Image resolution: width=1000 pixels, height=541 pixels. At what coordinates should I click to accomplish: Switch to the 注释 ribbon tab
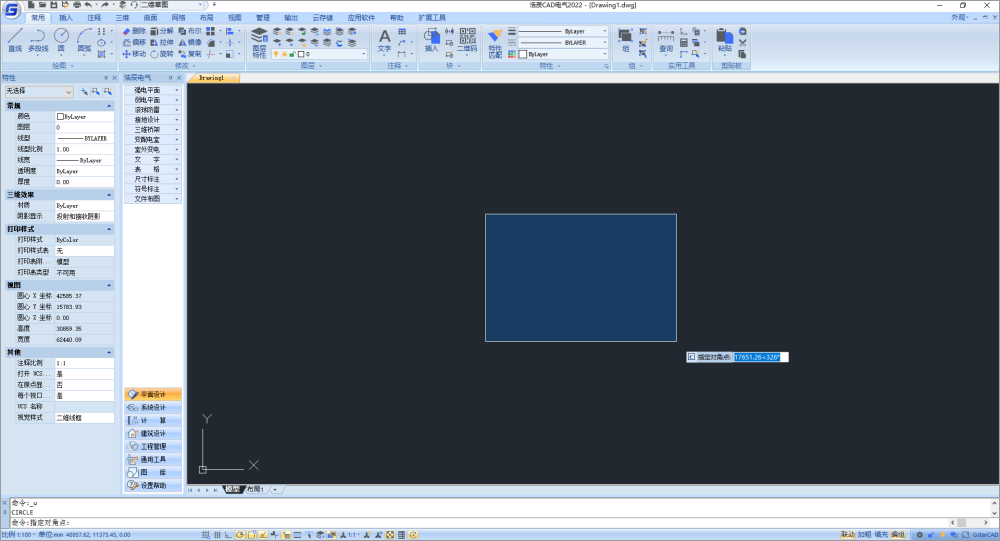94,18
